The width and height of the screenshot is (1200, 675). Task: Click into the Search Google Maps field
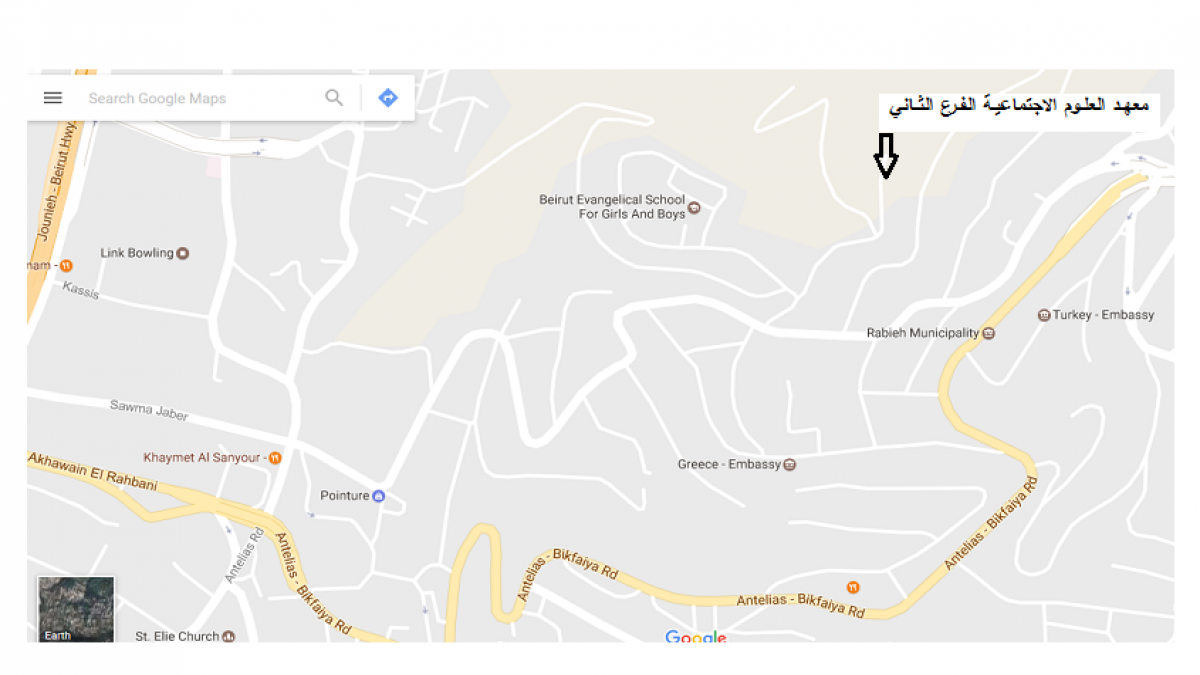click(200, 98)
